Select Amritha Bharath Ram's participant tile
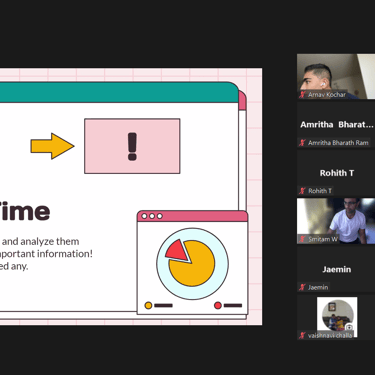 336,125
